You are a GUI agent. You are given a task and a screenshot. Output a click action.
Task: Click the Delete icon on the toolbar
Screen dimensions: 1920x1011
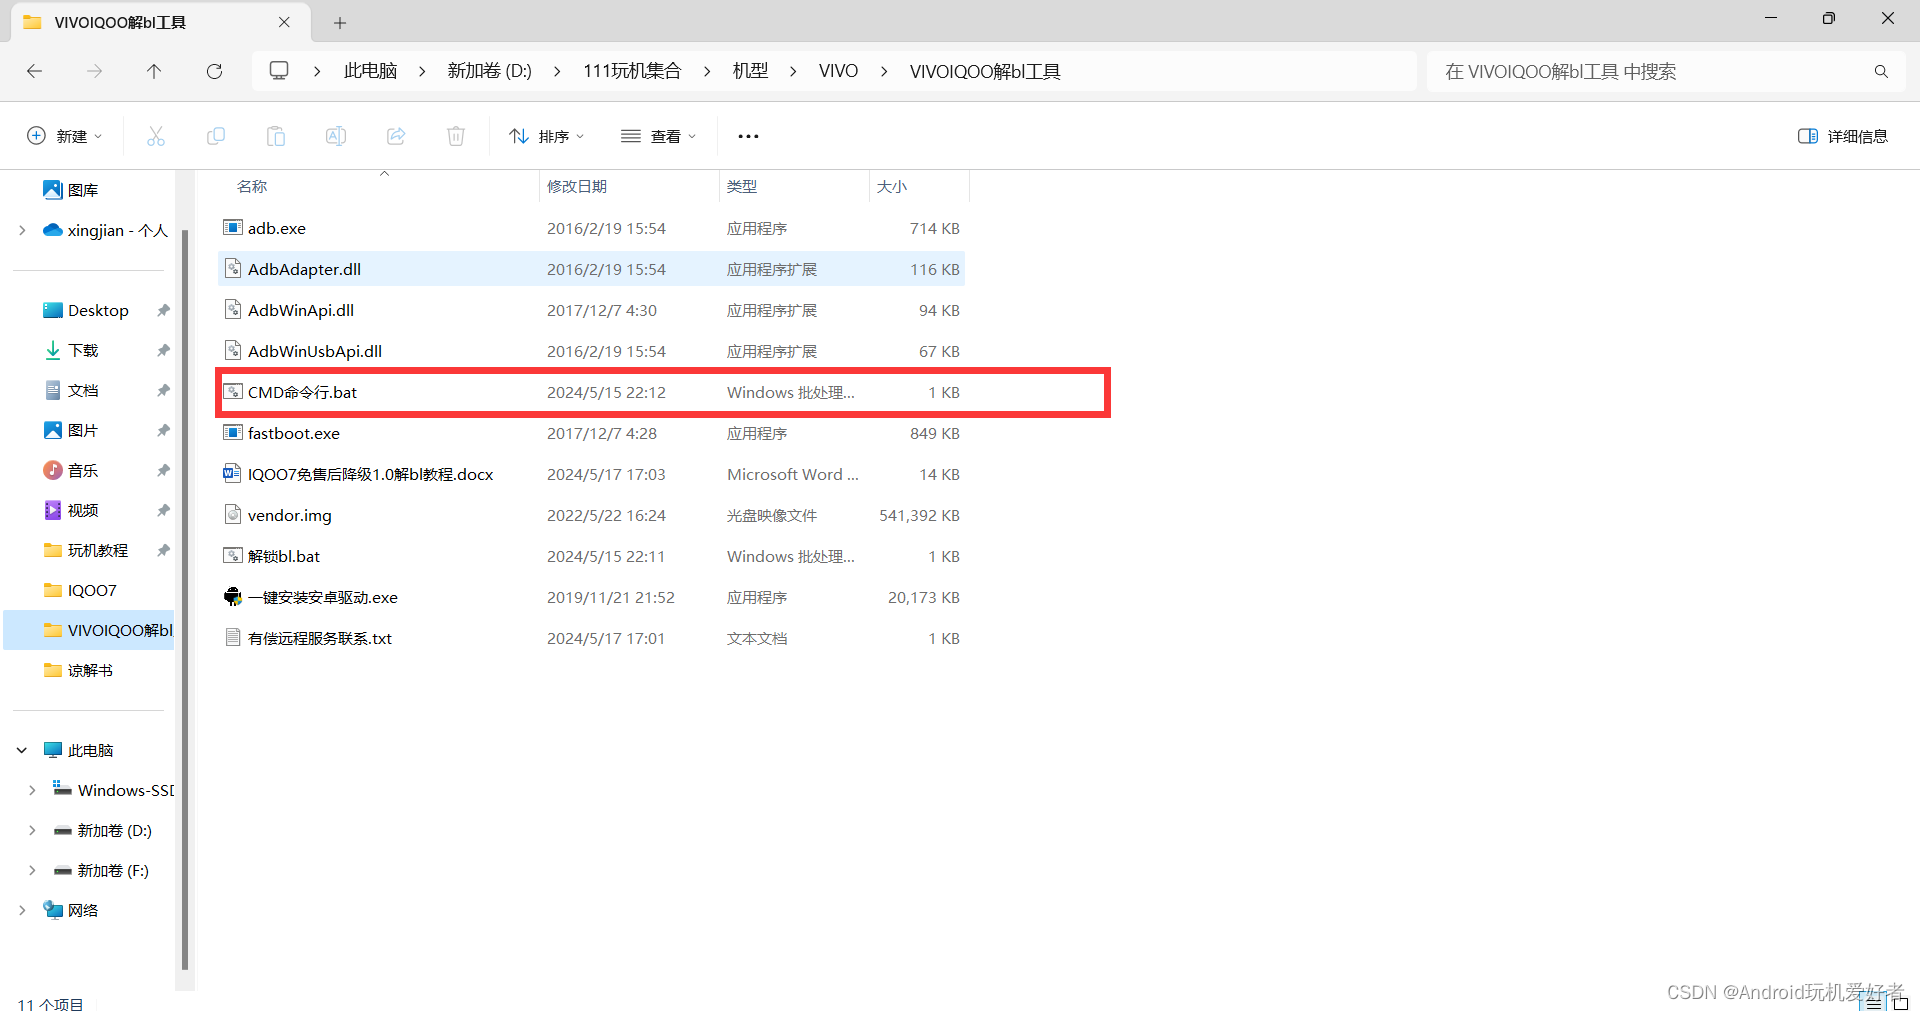456,136
